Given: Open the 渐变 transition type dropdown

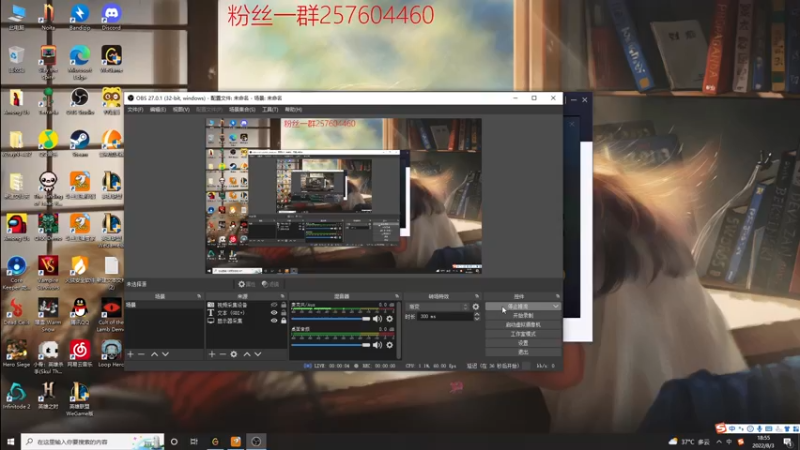Looking at the screenshot, I should click(x=437, y=307).
